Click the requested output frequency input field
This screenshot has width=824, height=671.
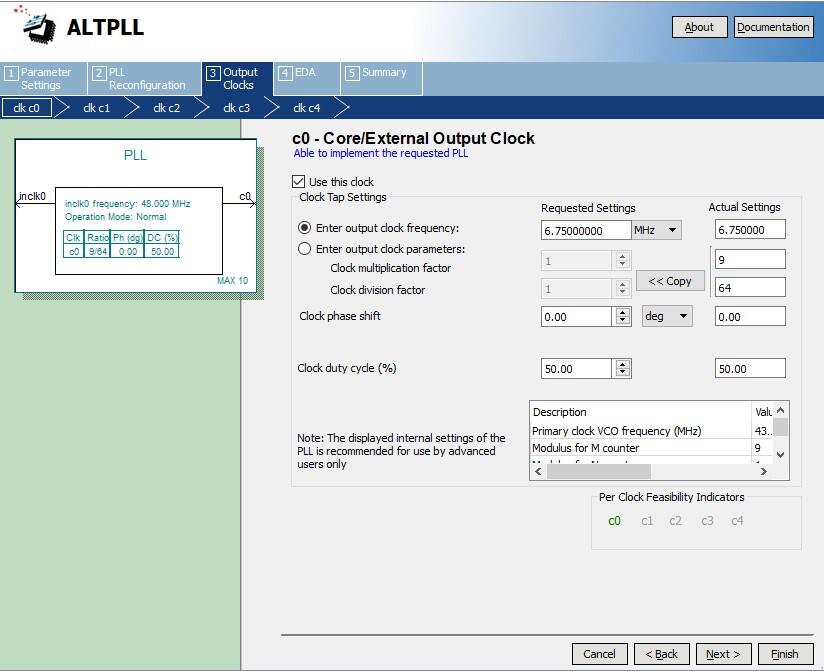pyautogui.click(x=586, y=230)
